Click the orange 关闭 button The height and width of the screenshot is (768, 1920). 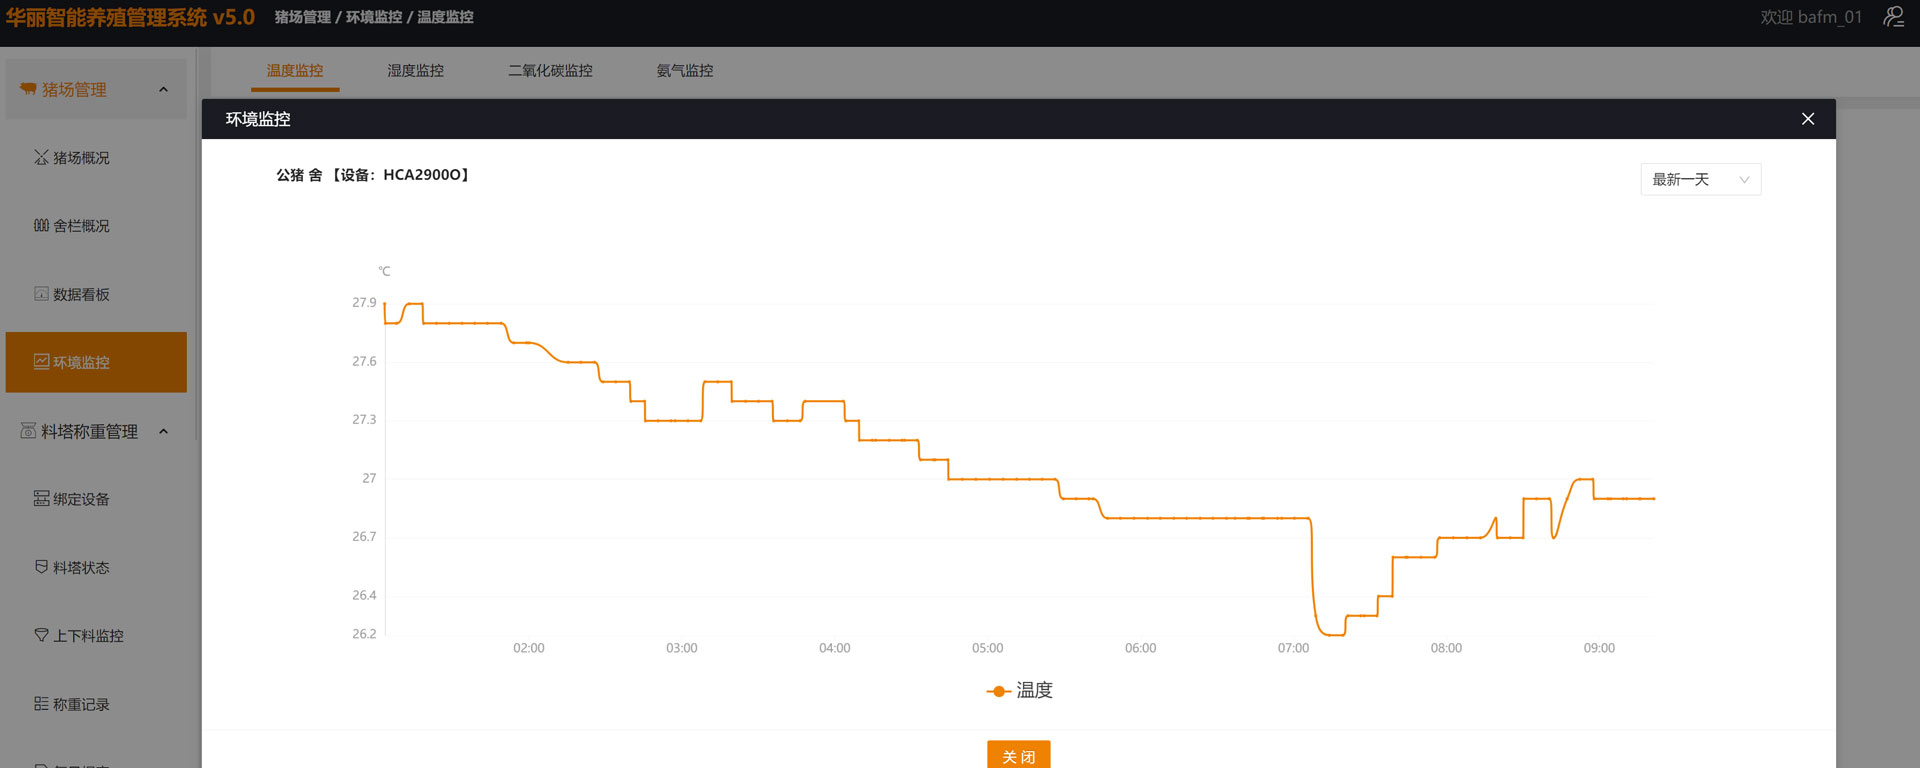pos(1019,755)
